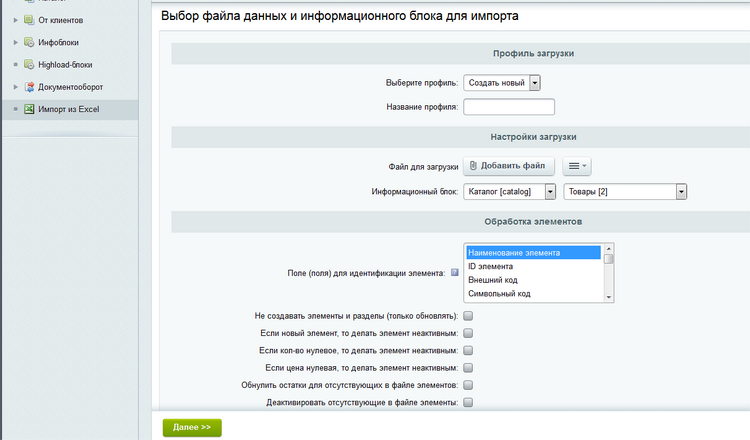
Task: Enable Не создавать элементы и разделы checkbox
Action: (x=468, y=316)
